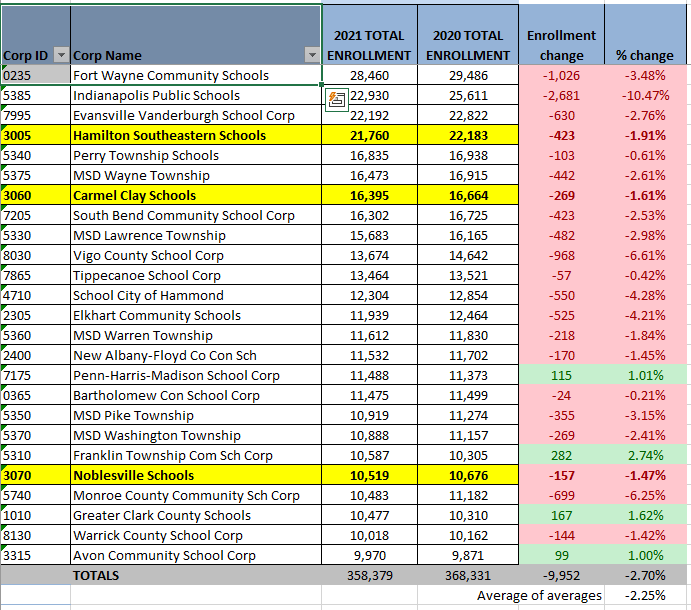Select cell Indianapolis Public Schools

pyautogui.click(x=196, y=95)
